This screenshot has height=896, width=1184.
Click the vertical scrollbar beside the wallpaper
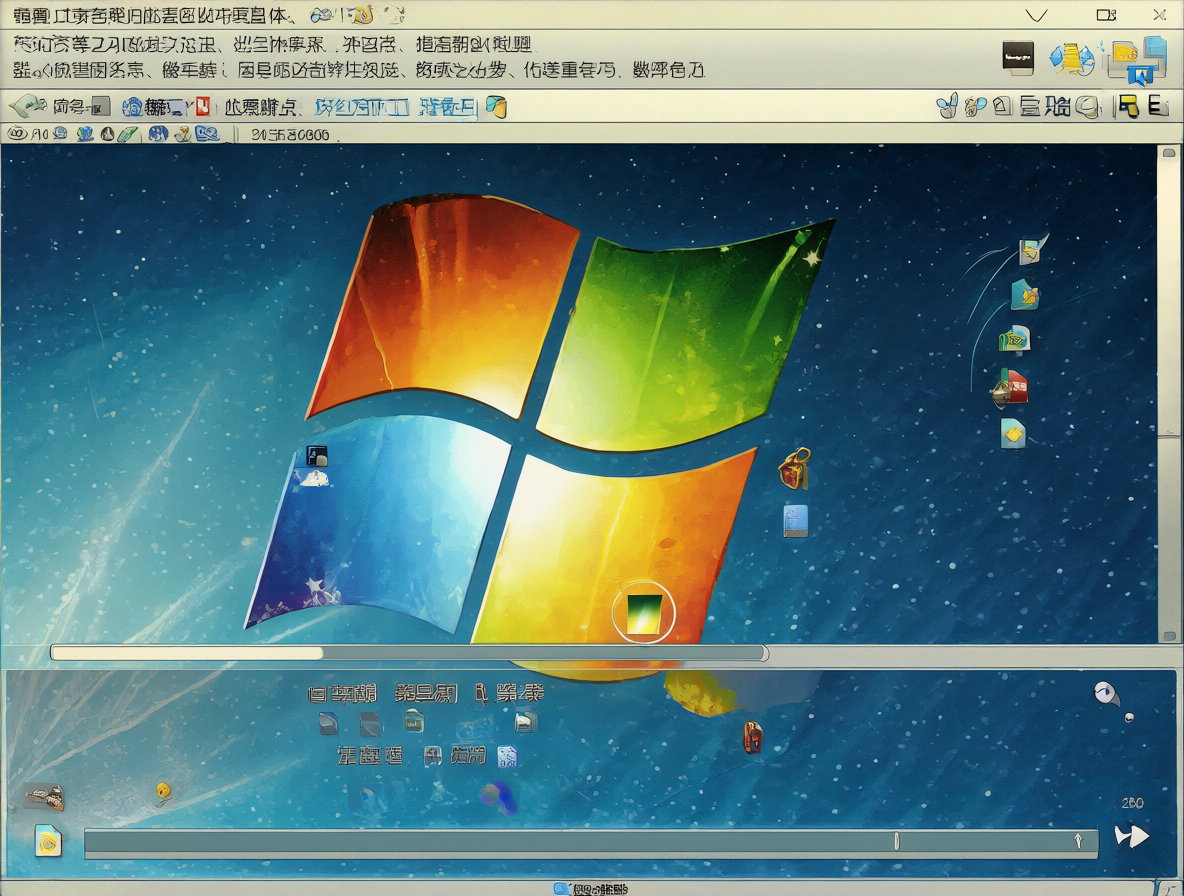pos(1169,393)
